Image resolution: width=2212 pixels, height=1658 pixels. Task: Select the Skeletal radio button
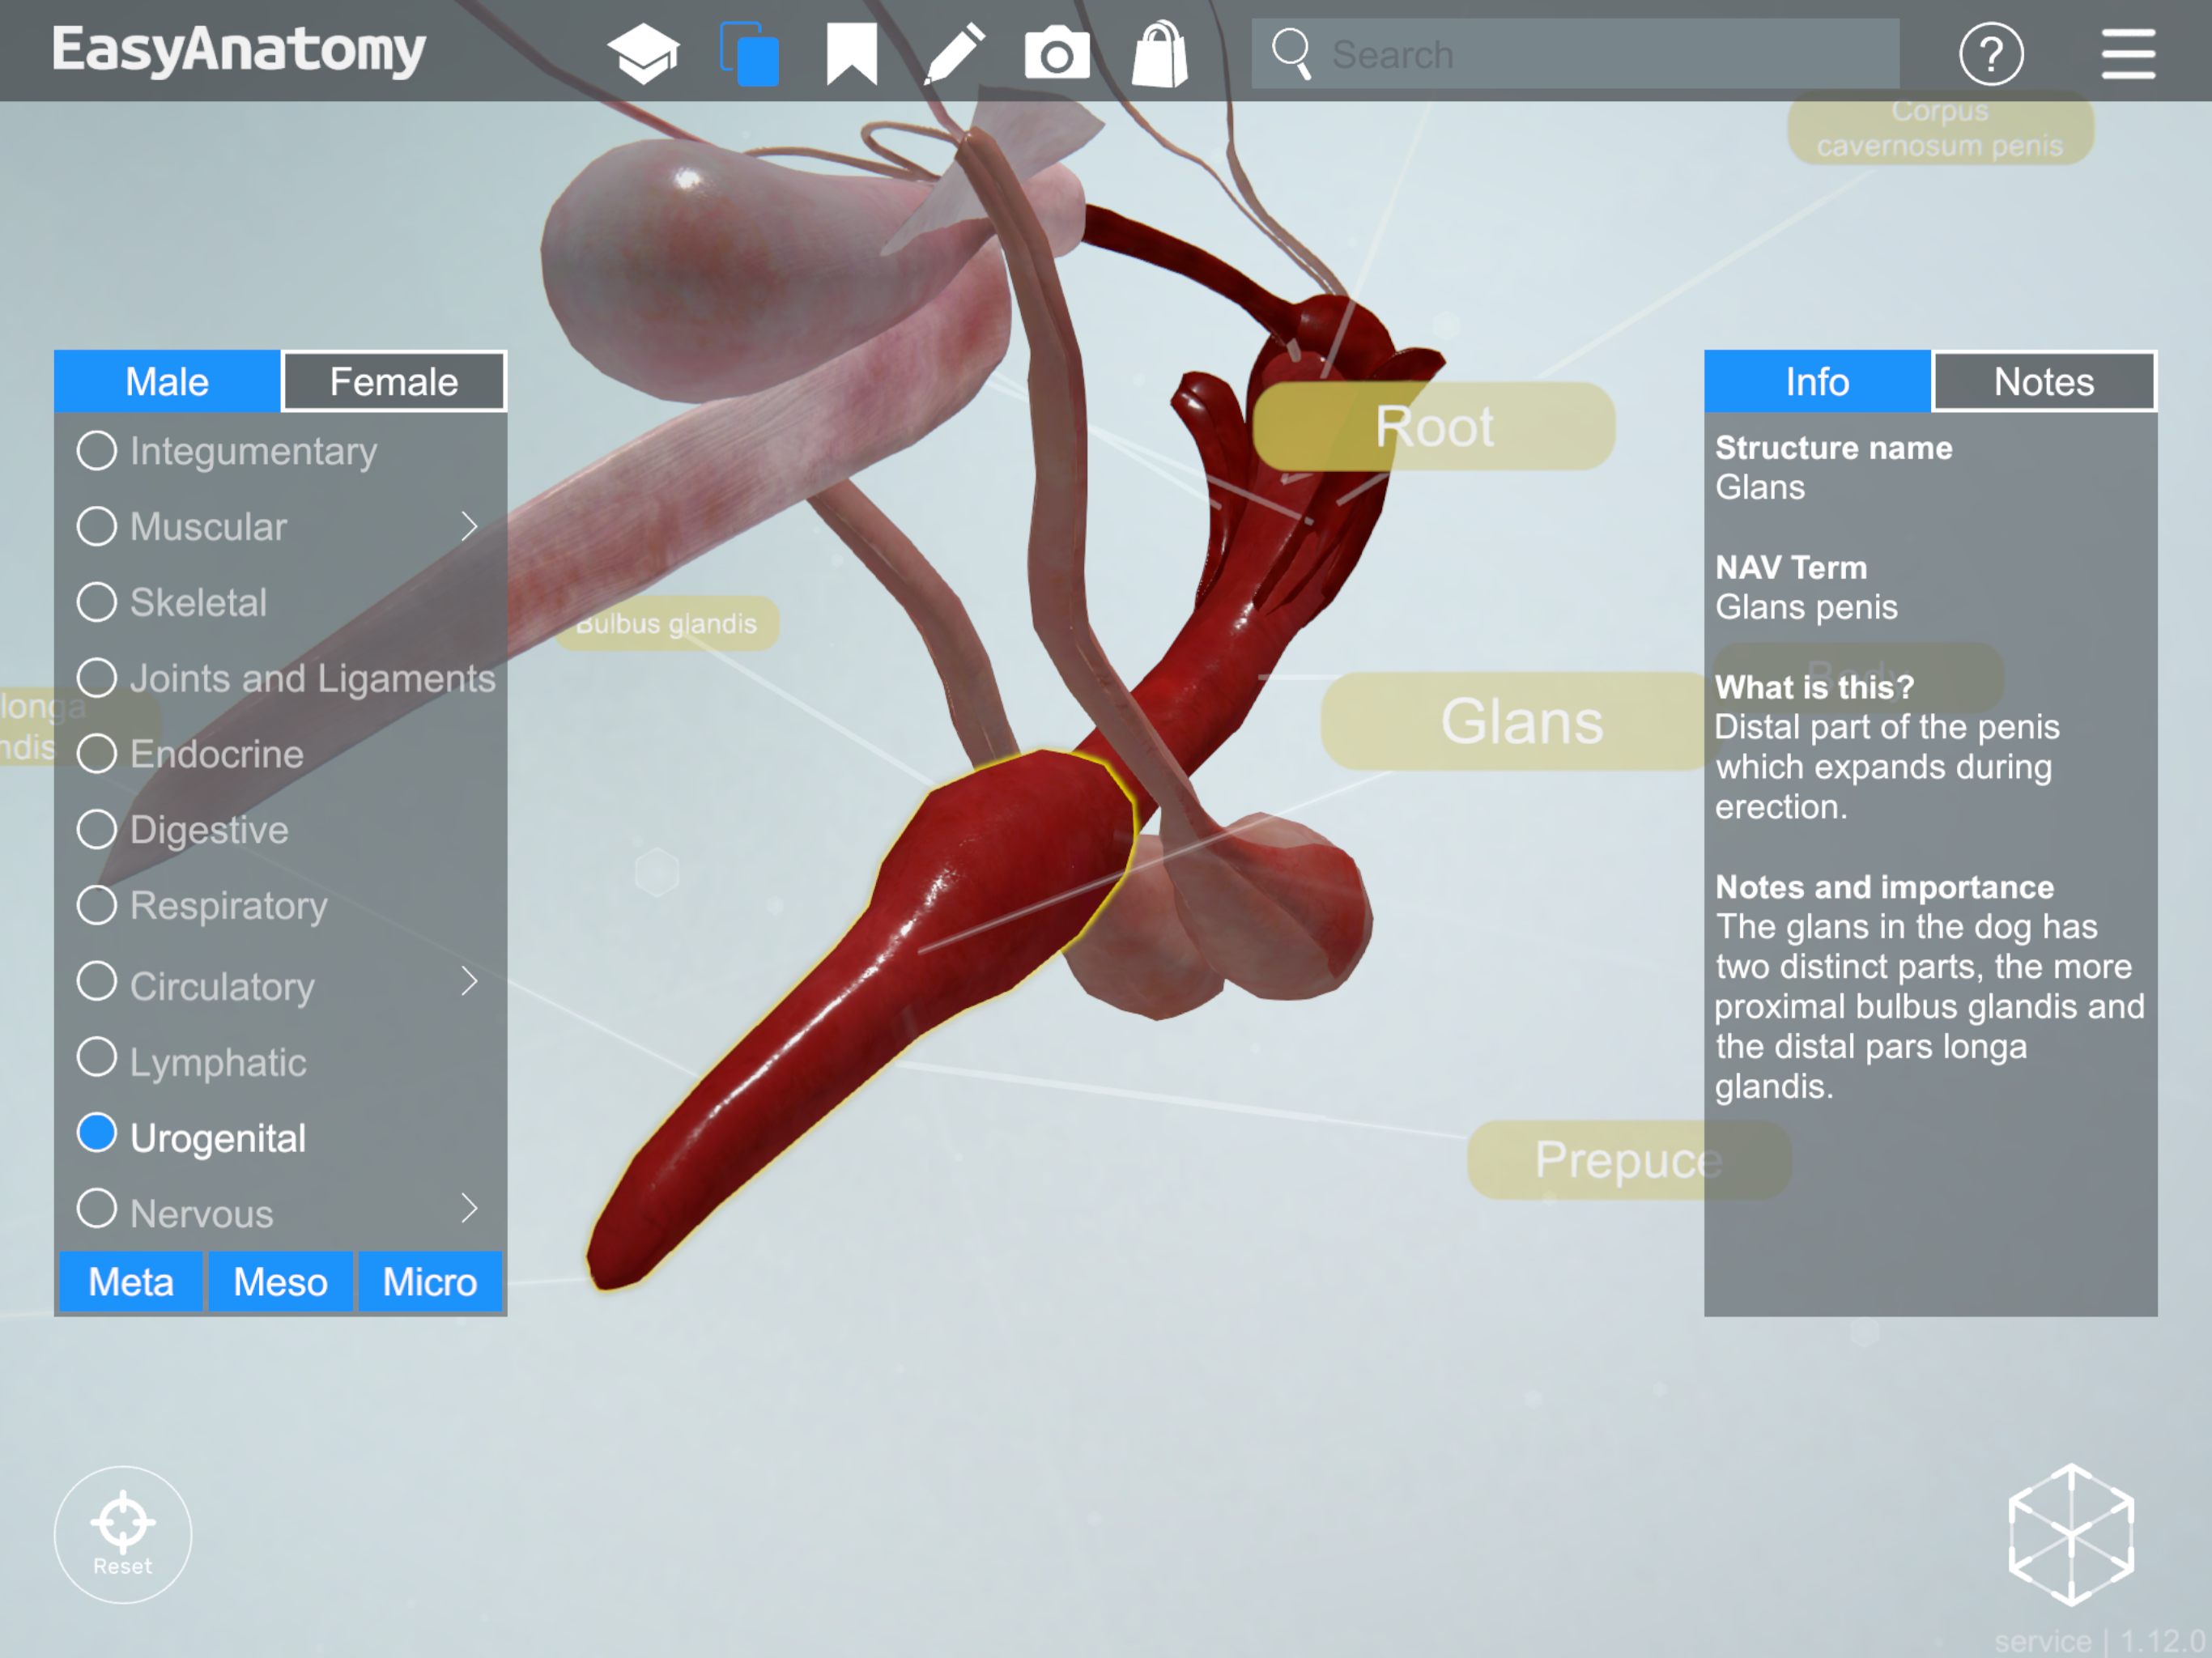click(x=97, y=602)
